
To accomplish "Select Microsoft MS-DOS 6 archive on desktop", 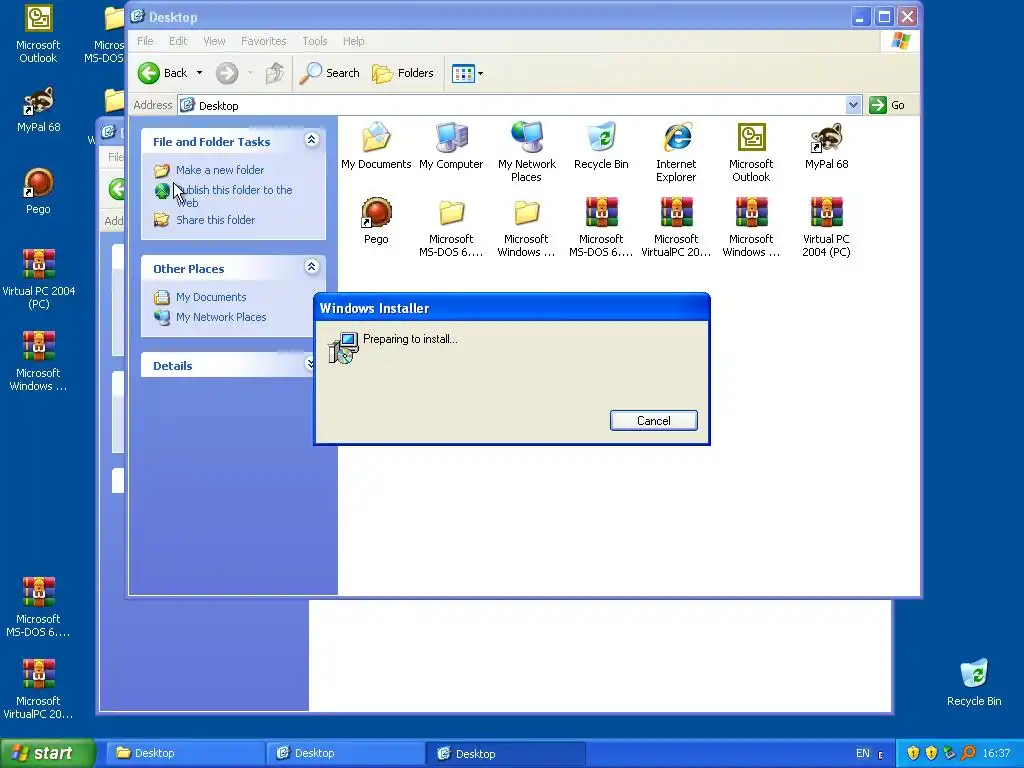I will [x=38, y=607].
